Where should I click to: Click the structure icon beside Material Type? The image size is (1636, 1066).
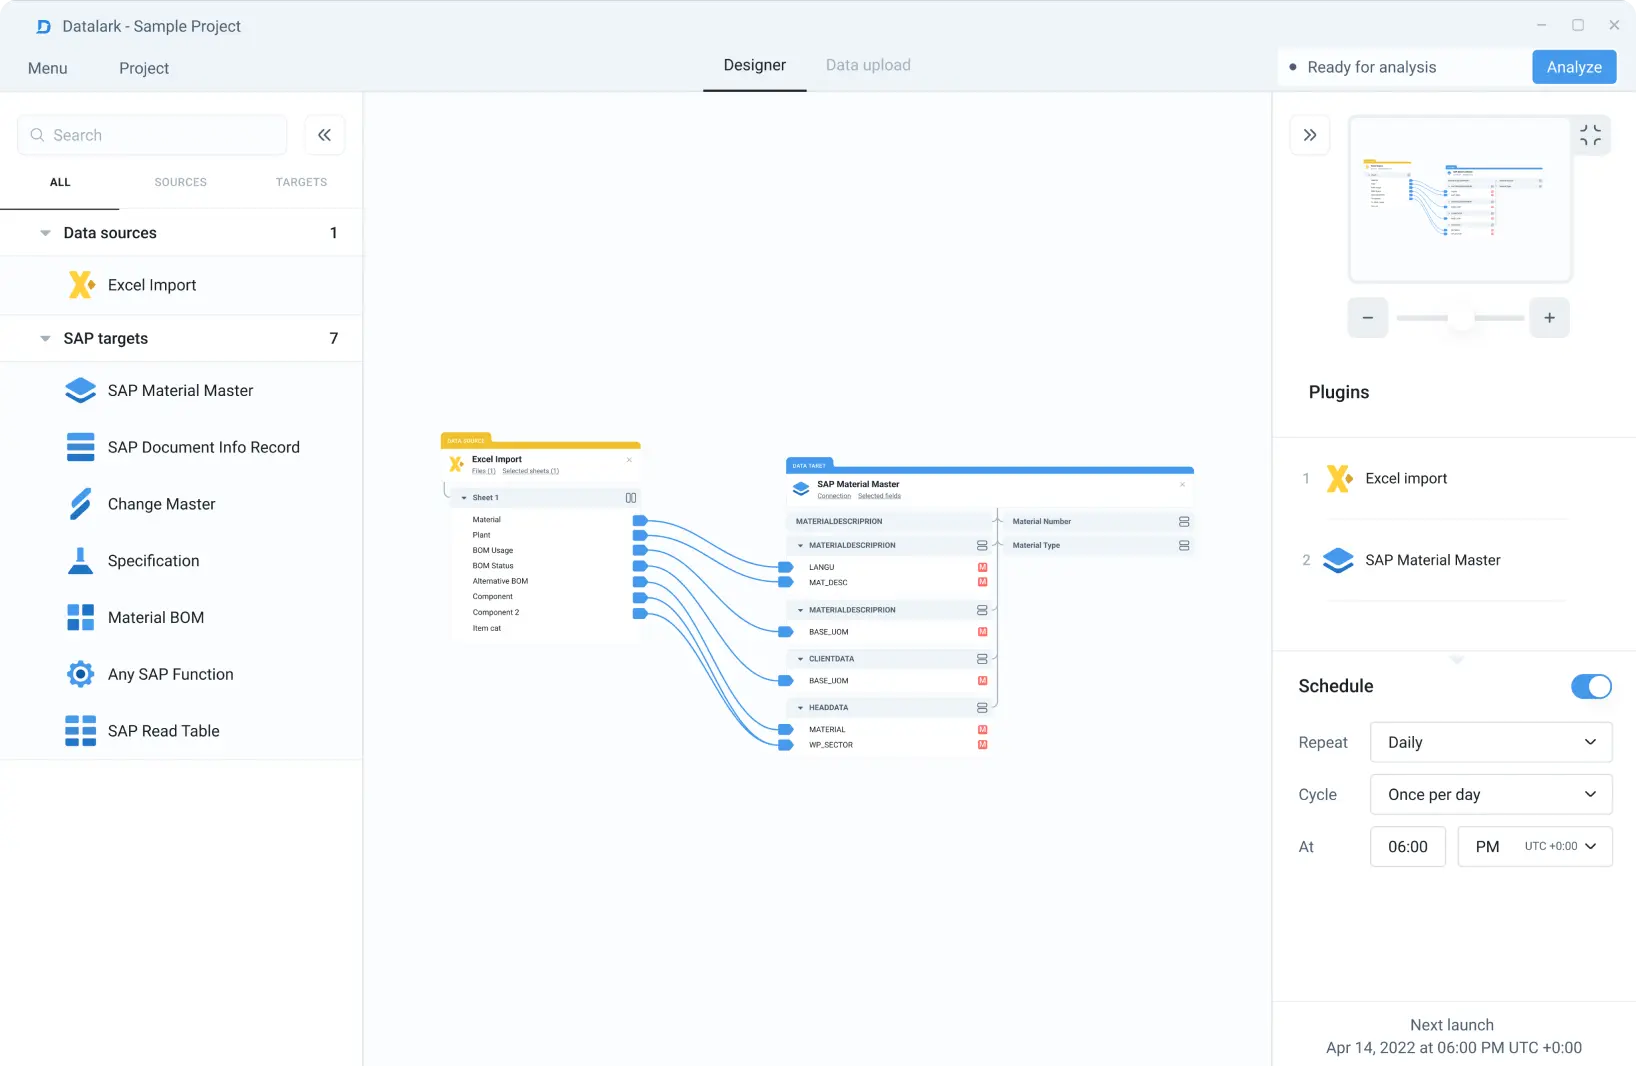(x=1184, y=546)
